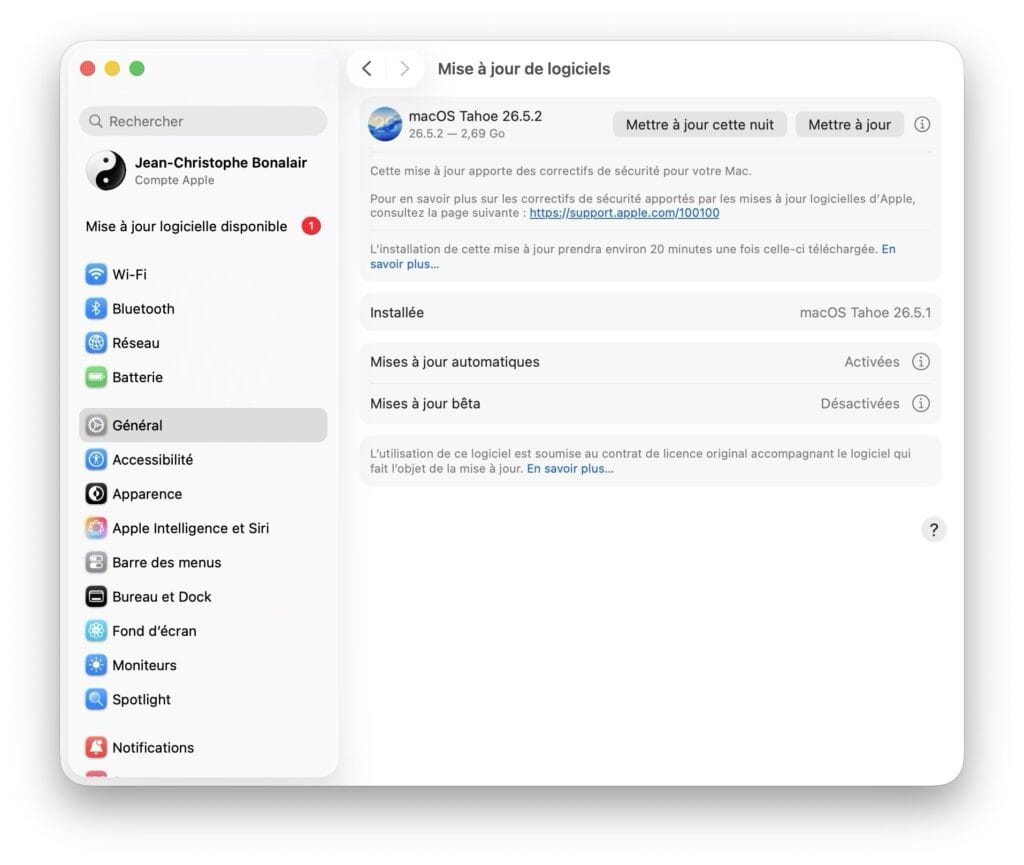The image size is (1024, 865).
Task: Click the Mettre à jour button
Action: tap(849, 125)
